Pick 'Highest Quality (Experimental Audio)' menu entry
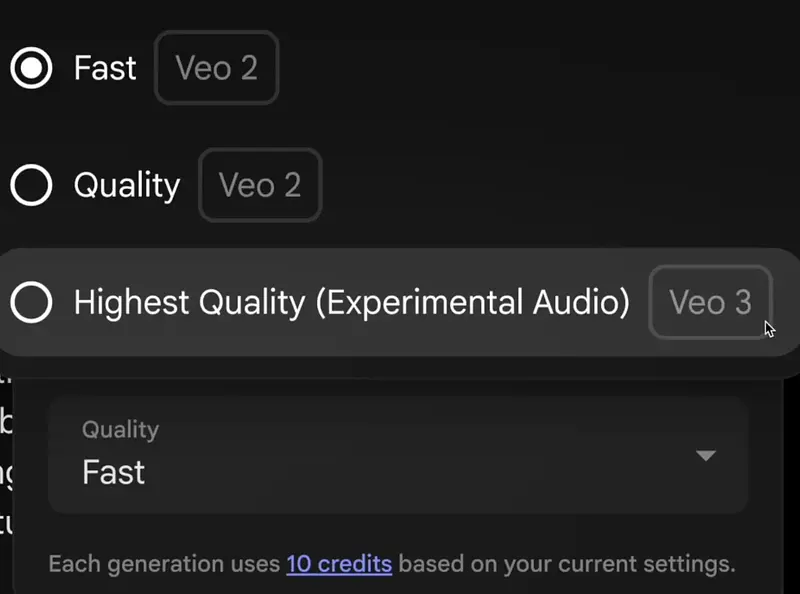Image resolution: width=800 pixels, height=594 pixels. pos(350,302)
